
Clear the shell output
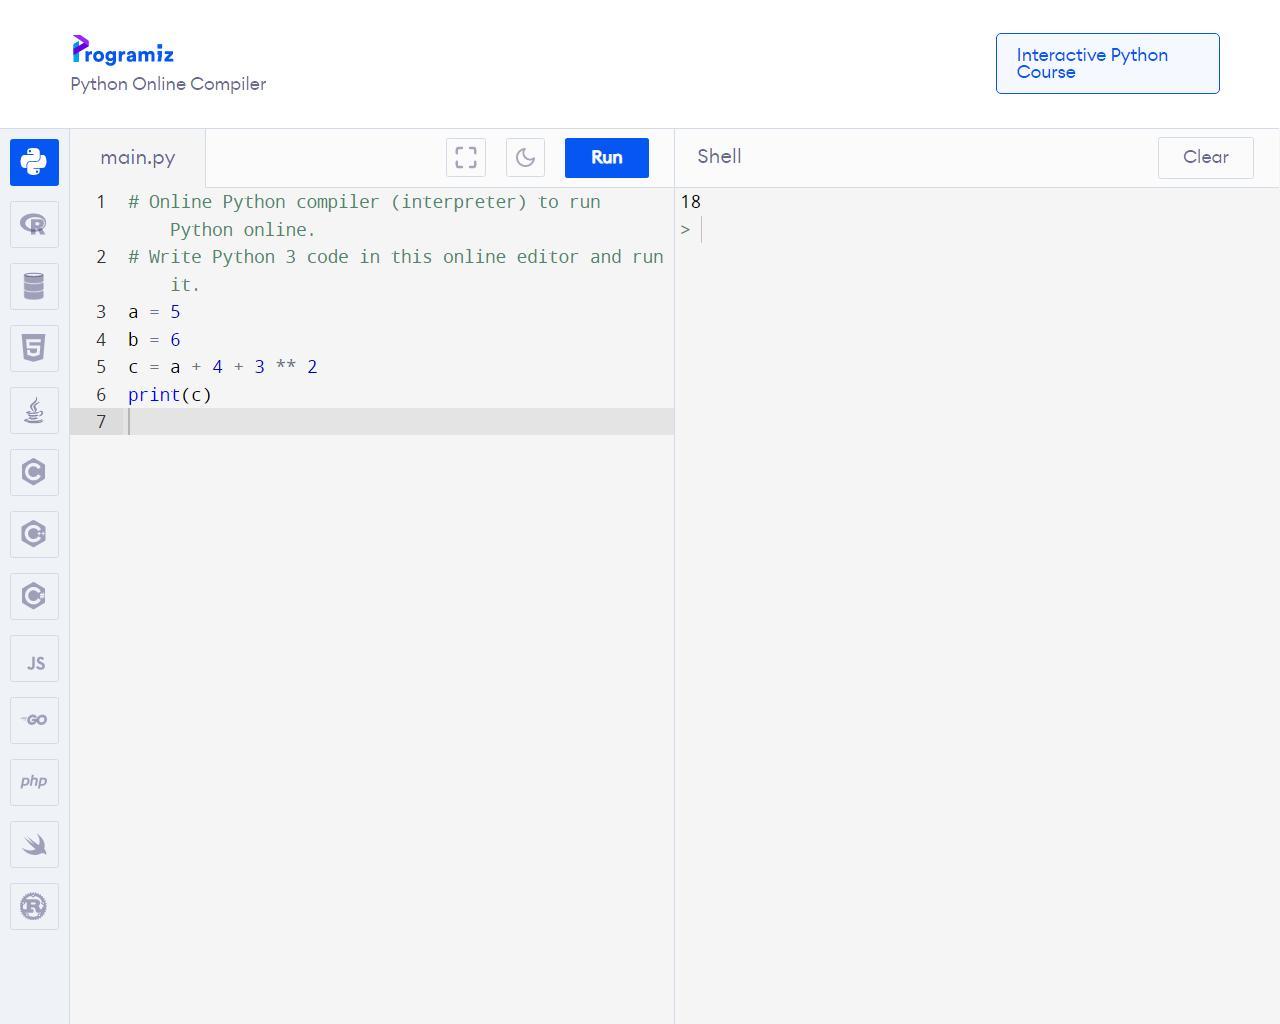[1205, 158]
